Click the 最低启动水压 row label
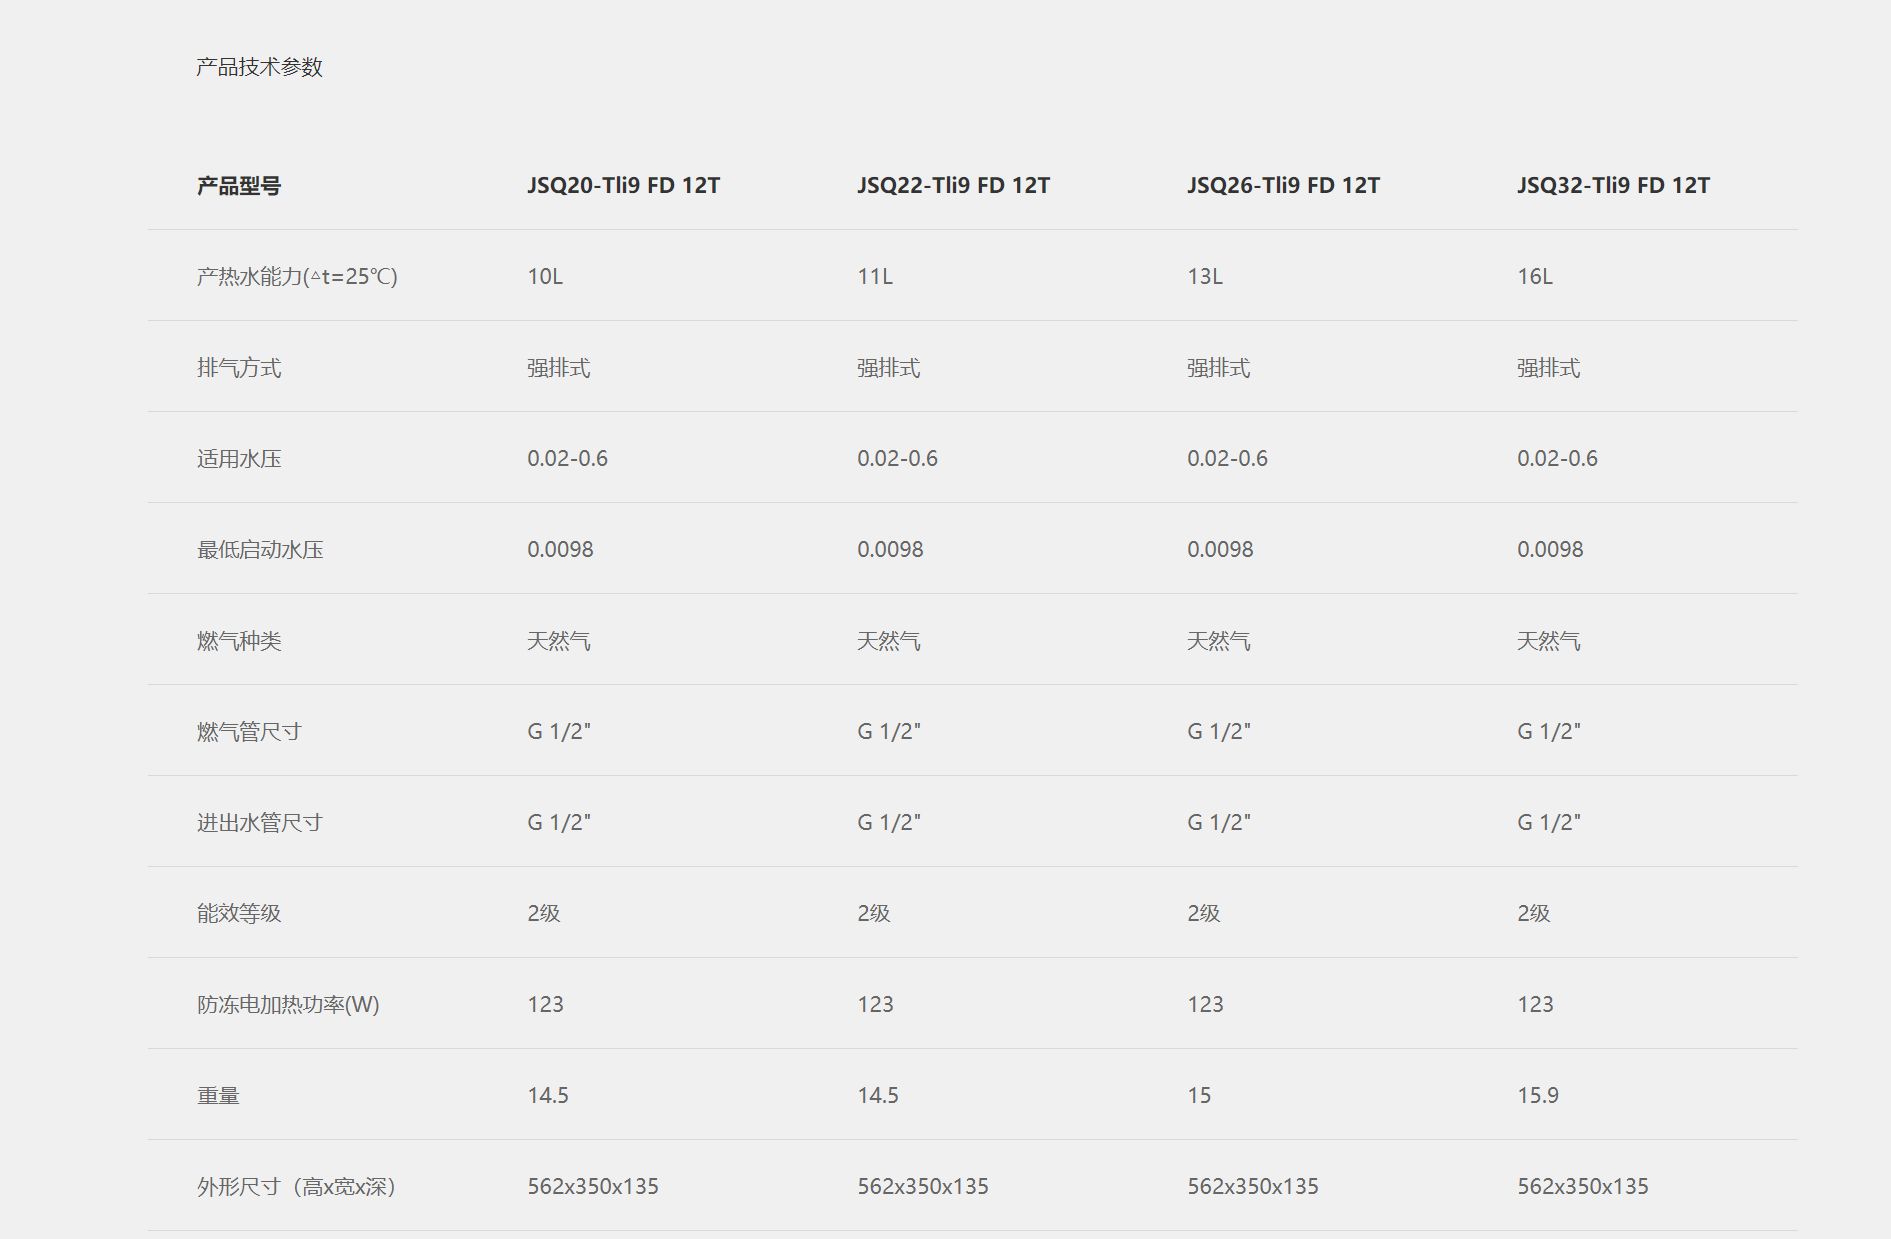The image size is (1891, 1239). [260, 550]
